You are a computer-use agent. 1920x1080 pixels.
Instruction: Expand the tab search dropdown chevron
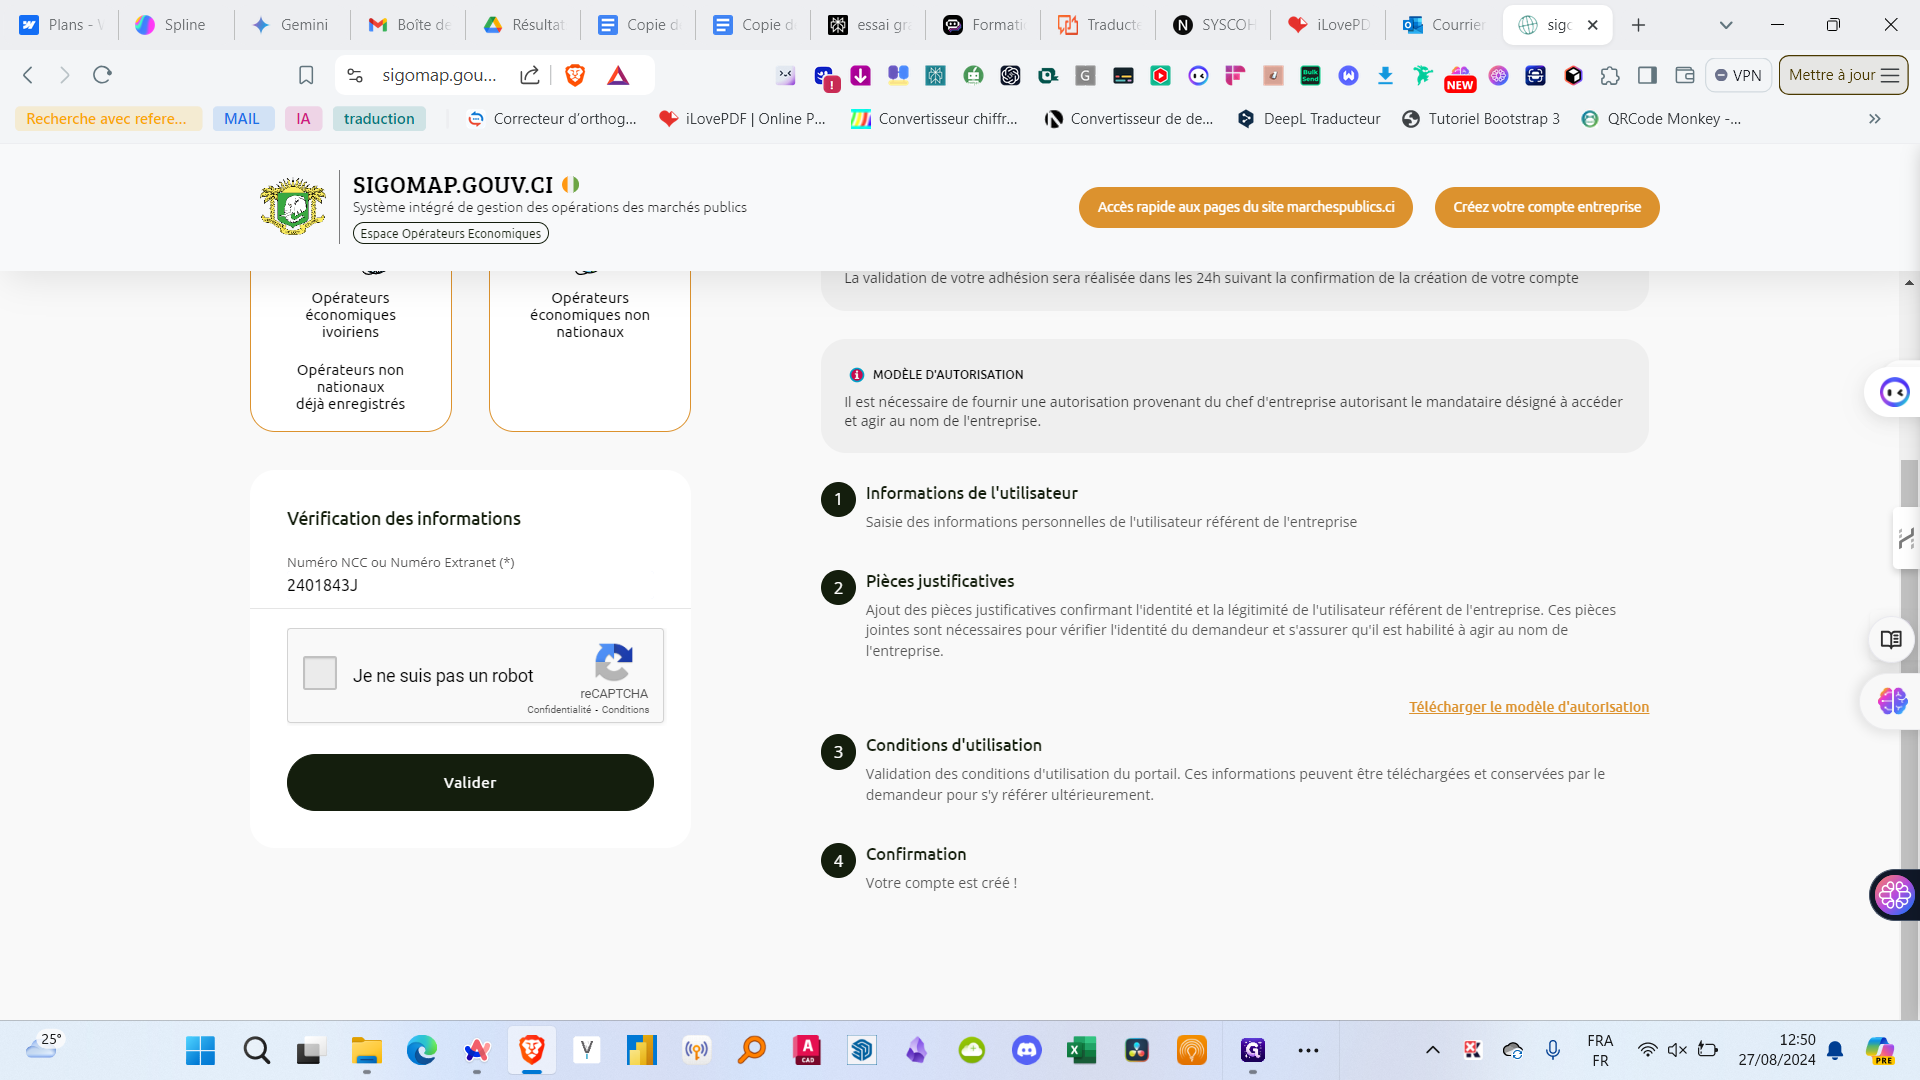click(1726, 25)
